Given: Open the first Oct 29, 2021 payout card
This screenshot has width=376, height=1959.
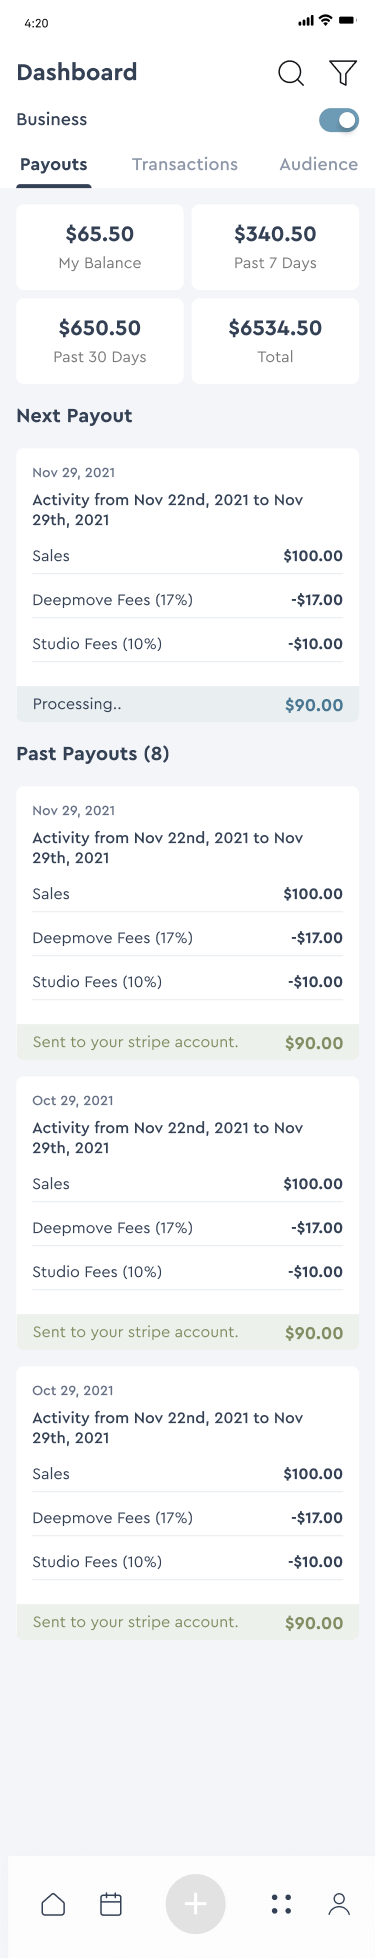Looking at the screenshot, I should (x=188, y=1213).
